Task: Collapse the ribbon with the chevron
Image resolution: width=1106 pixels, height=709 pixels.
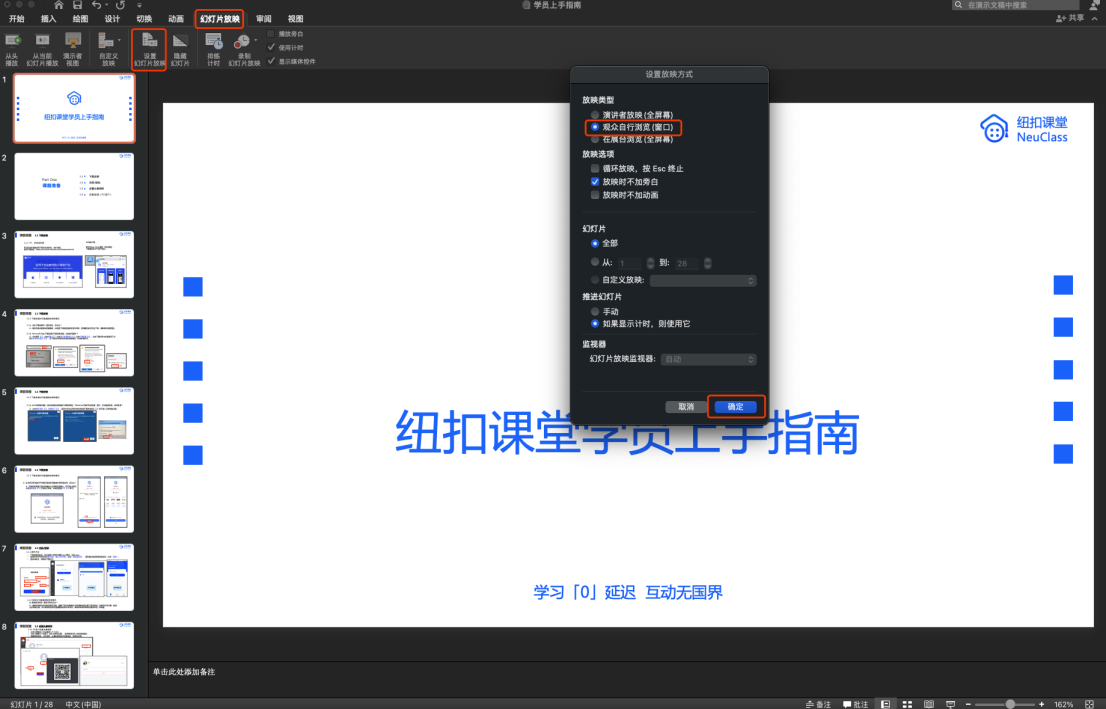Action: pyautogui.click(x=1095, y=19)
